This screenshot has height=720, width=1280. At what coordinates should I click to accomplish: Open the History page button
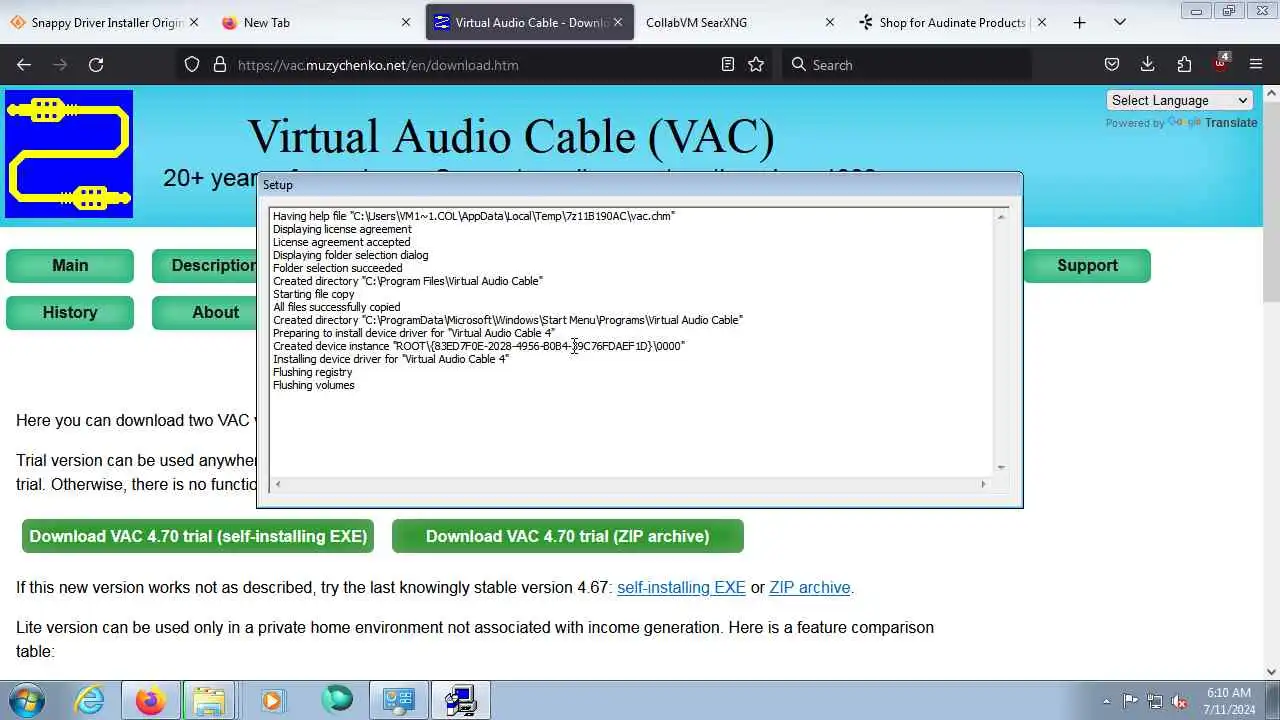70,313
